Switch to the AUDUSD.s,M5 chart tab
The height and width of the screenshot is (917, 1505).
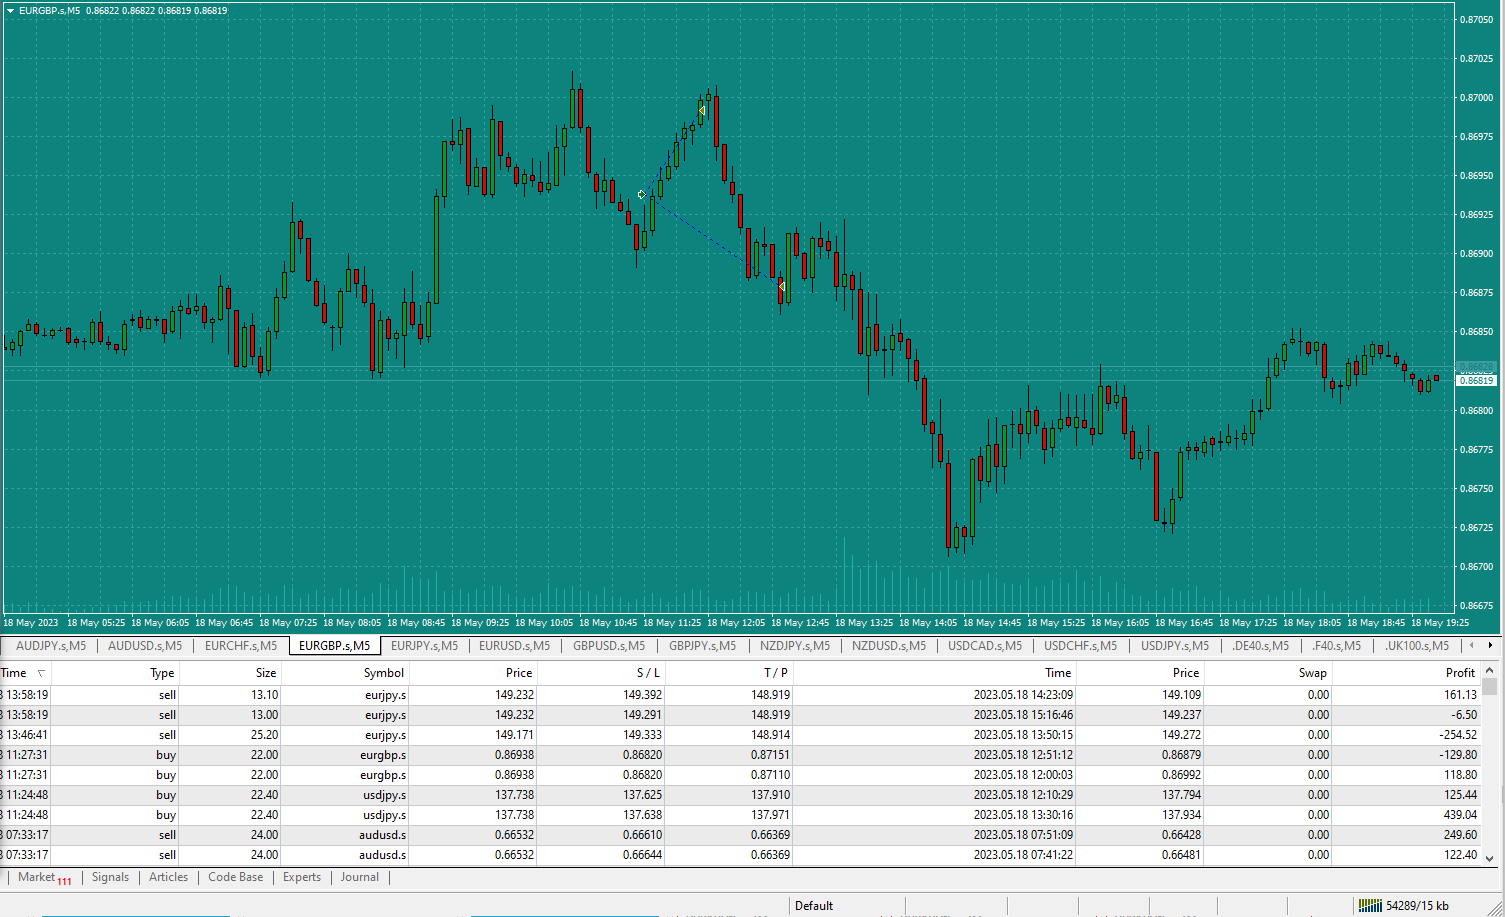tap(145, 646)
